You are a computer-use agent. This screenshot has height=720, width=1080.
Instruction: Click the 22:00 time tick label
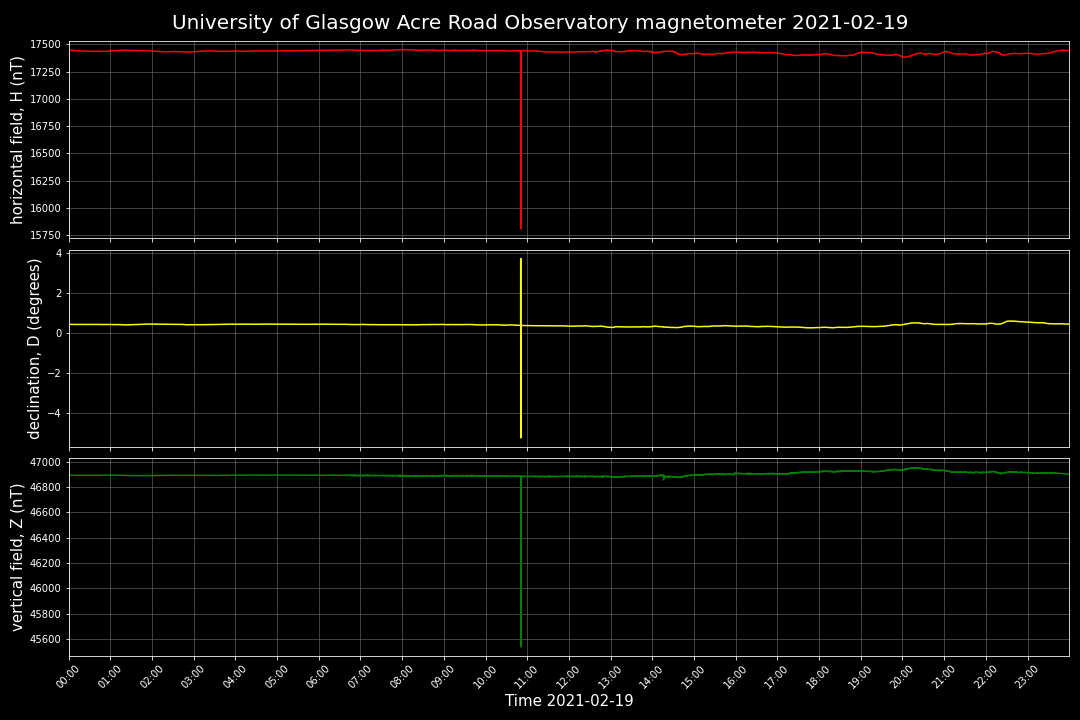[x=984, y=678]
